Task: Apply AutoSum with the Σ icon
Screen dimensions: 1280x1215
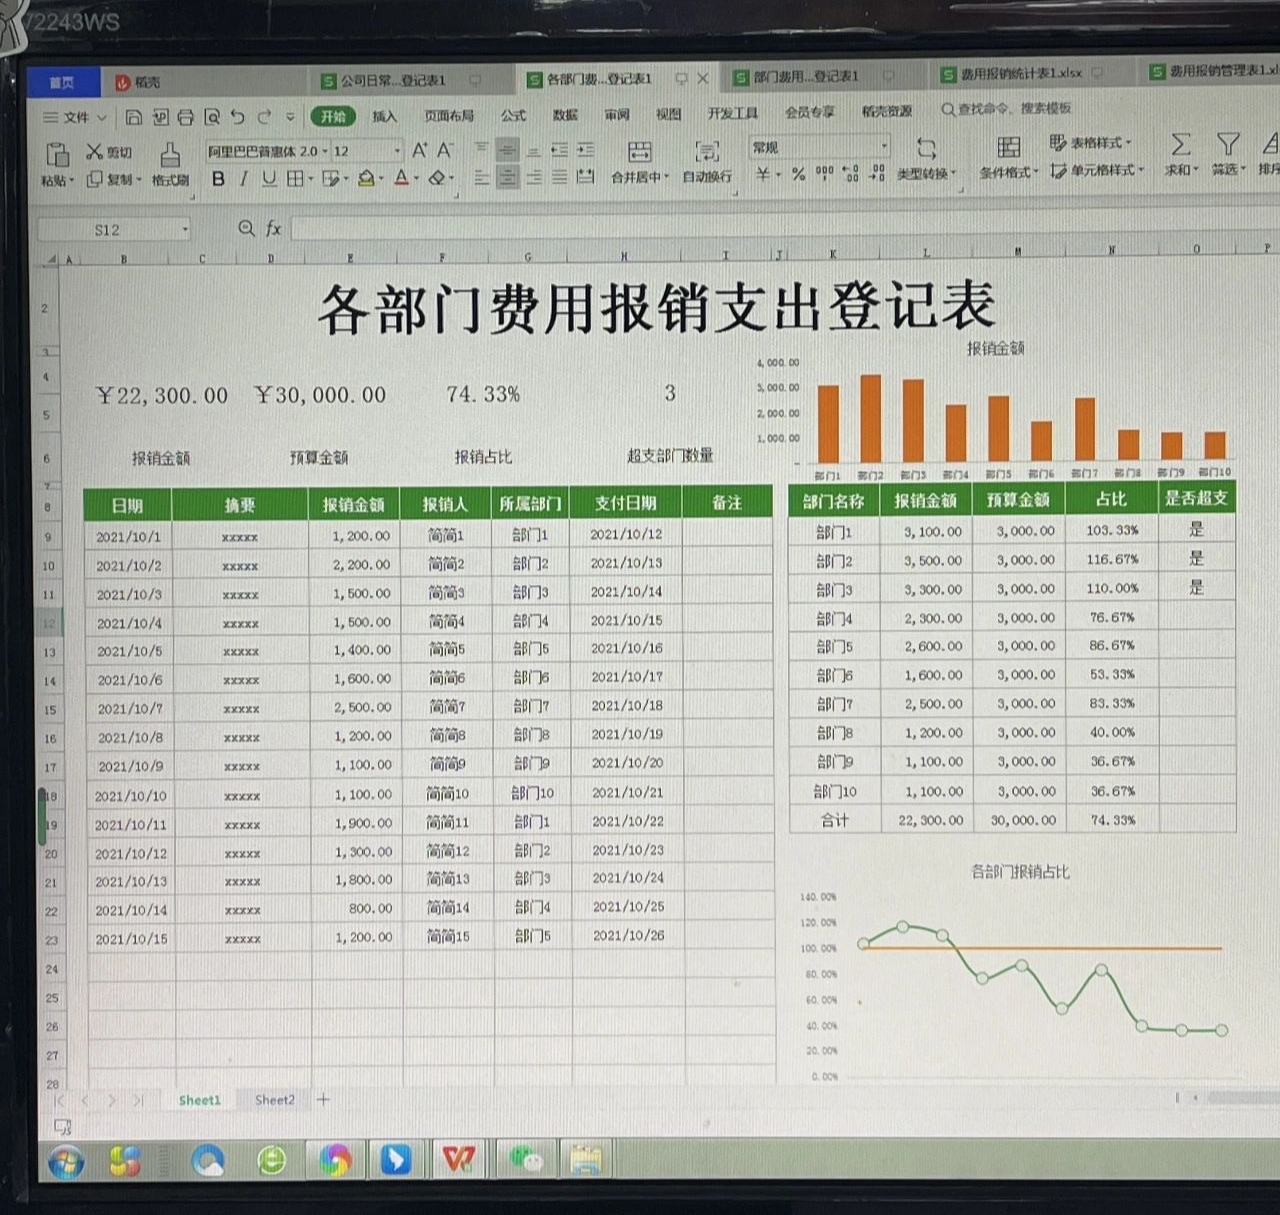Action: tap(1181, 148)
